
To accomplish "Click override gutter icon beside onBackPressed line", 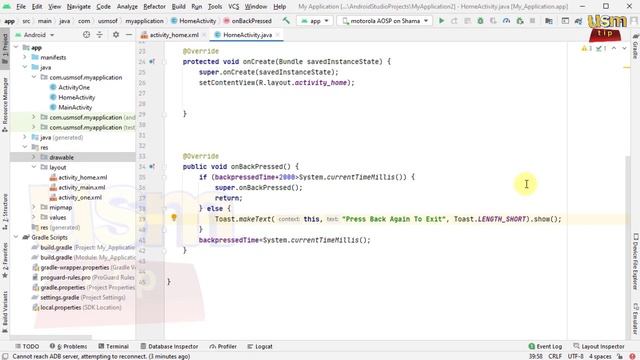I will 151,167.
